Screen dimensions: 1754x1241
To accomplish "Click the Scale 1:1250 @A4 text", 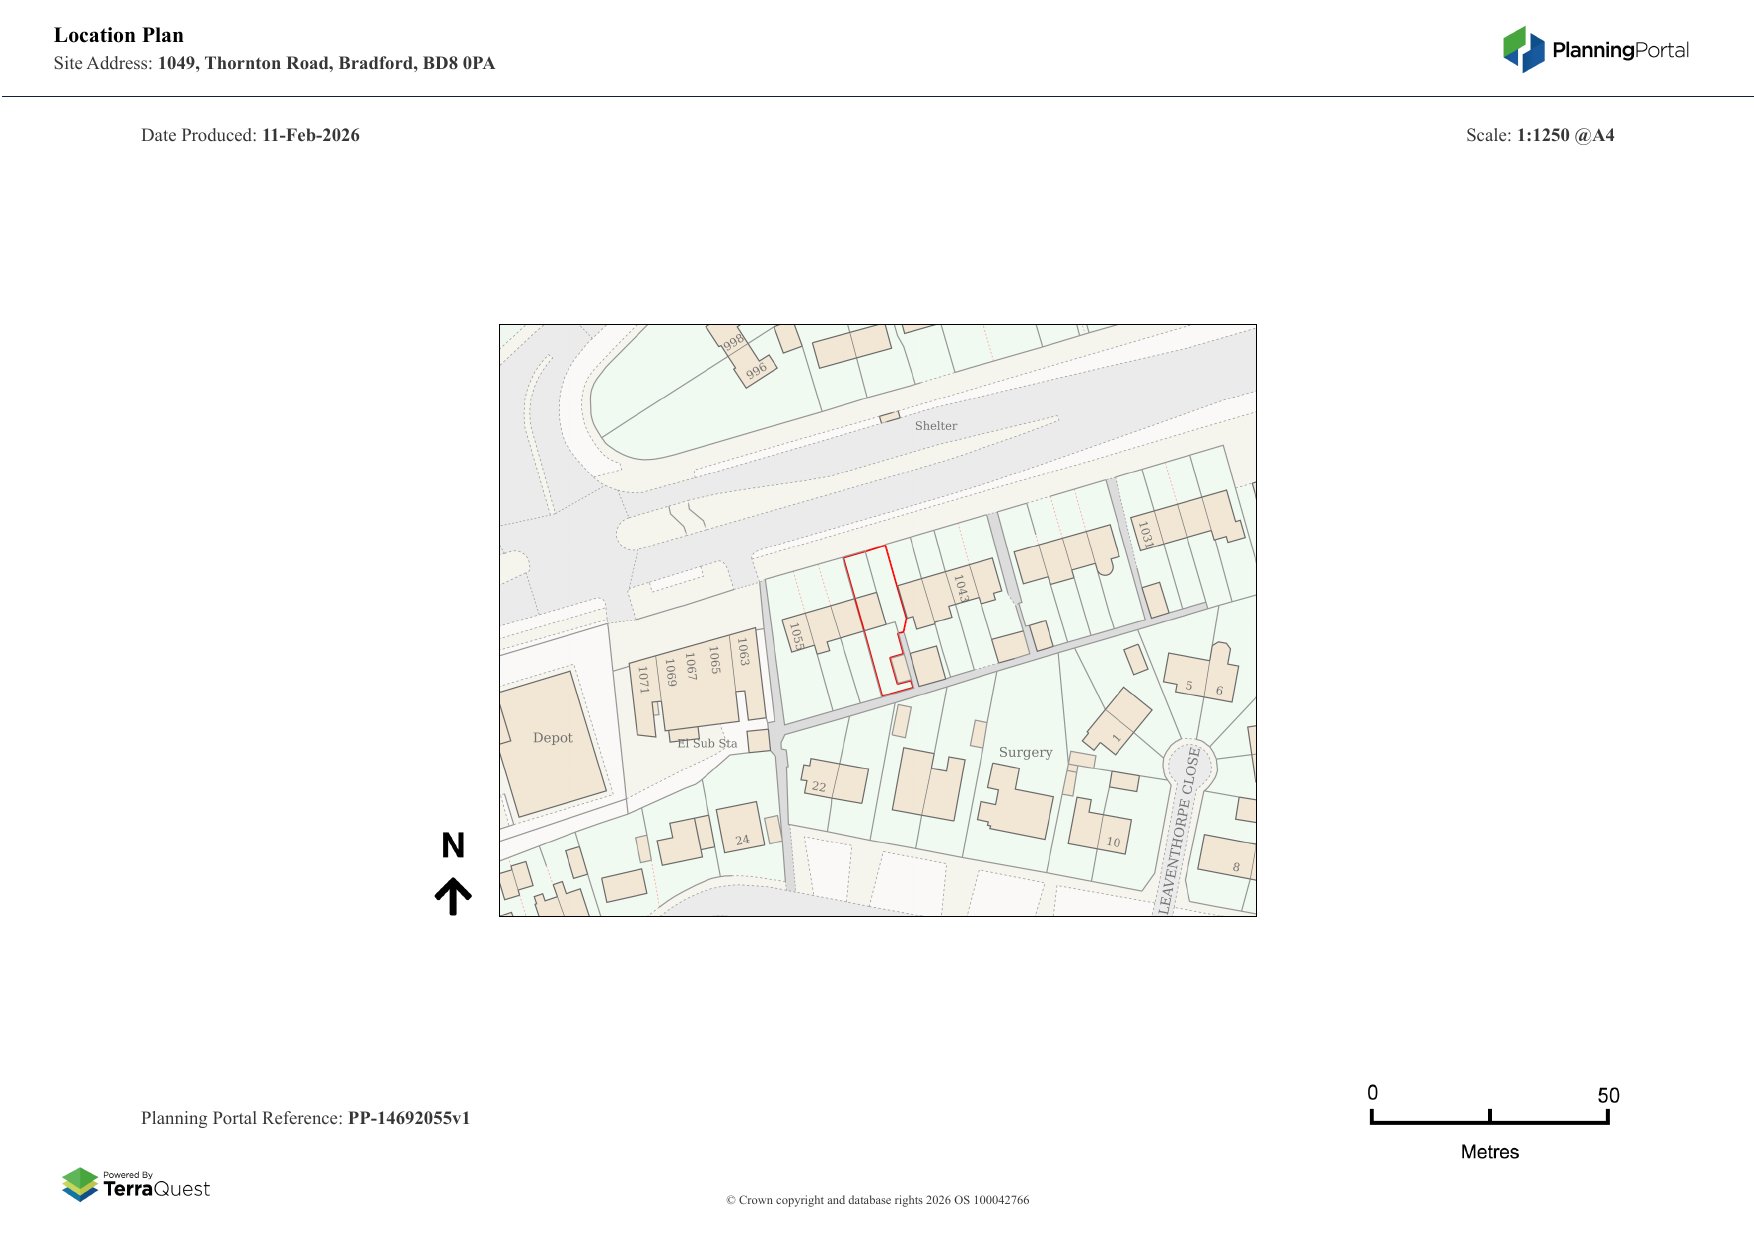I will click(1539, 135).
